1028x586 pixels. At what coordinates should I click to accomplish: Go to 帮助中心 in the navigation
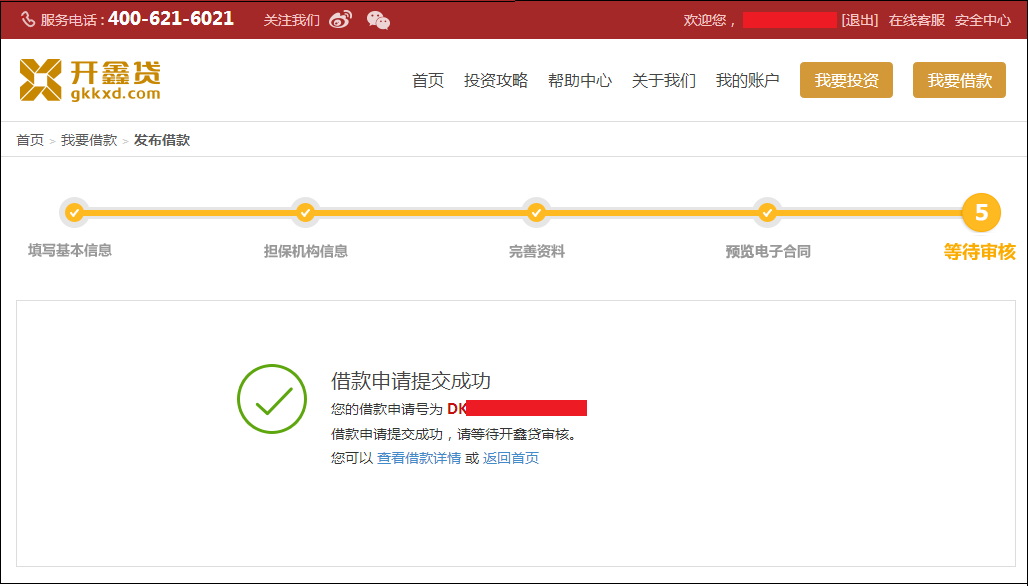pos(579,81)
